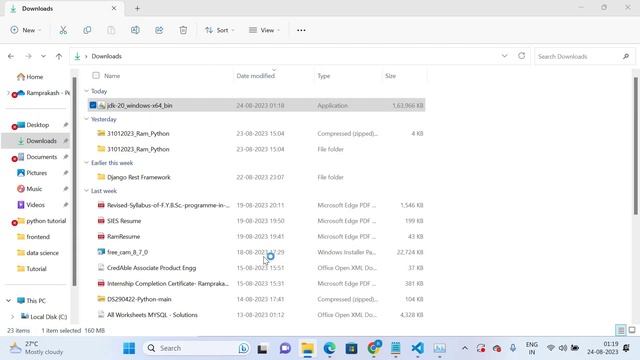Open Home in navigation pane
This screenshot has height=360, width=640.
pos(30,77)
